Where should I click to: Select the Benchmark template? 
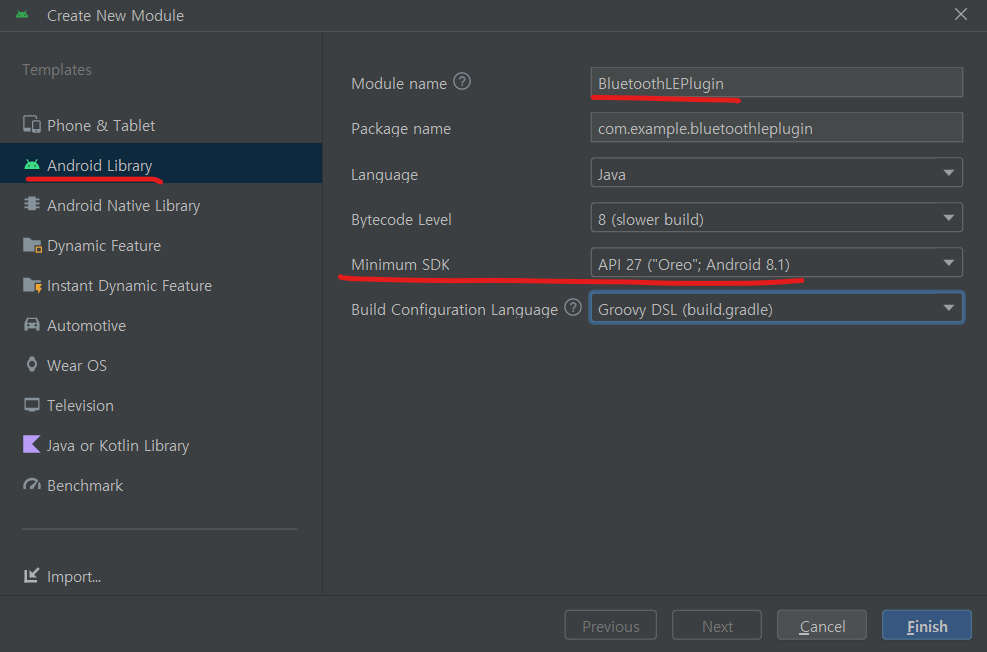click(161, 485)
